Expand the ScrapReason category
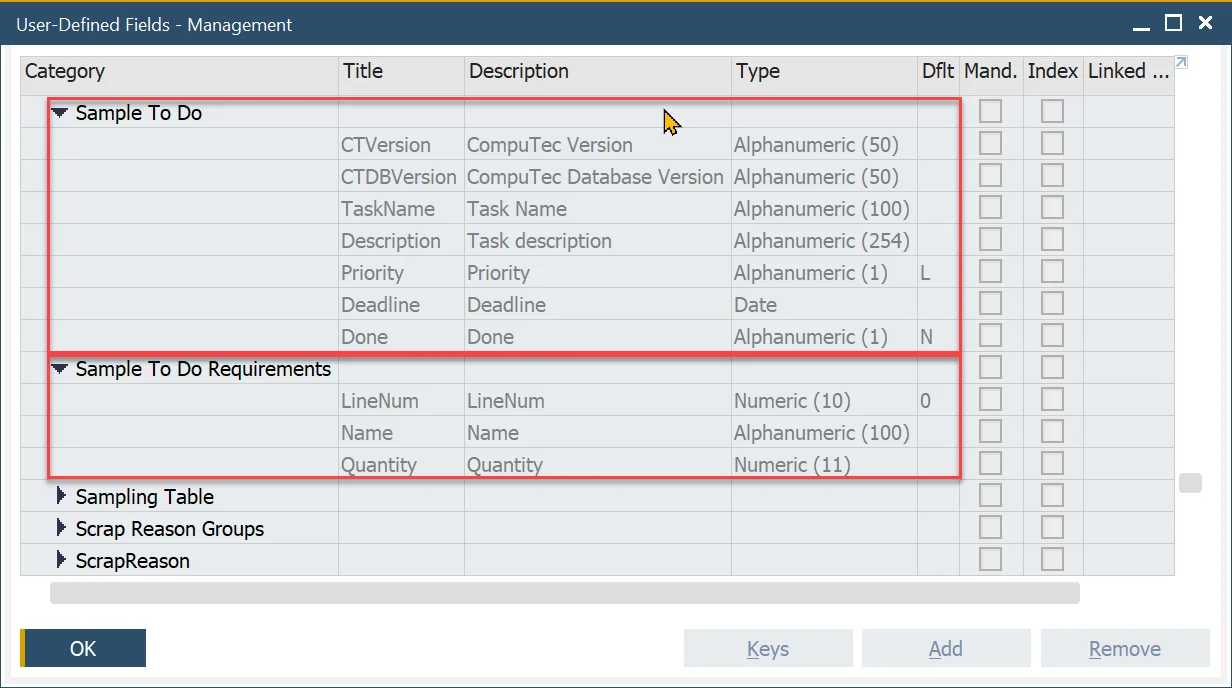Screen dimensions: 1232x688 62,561
